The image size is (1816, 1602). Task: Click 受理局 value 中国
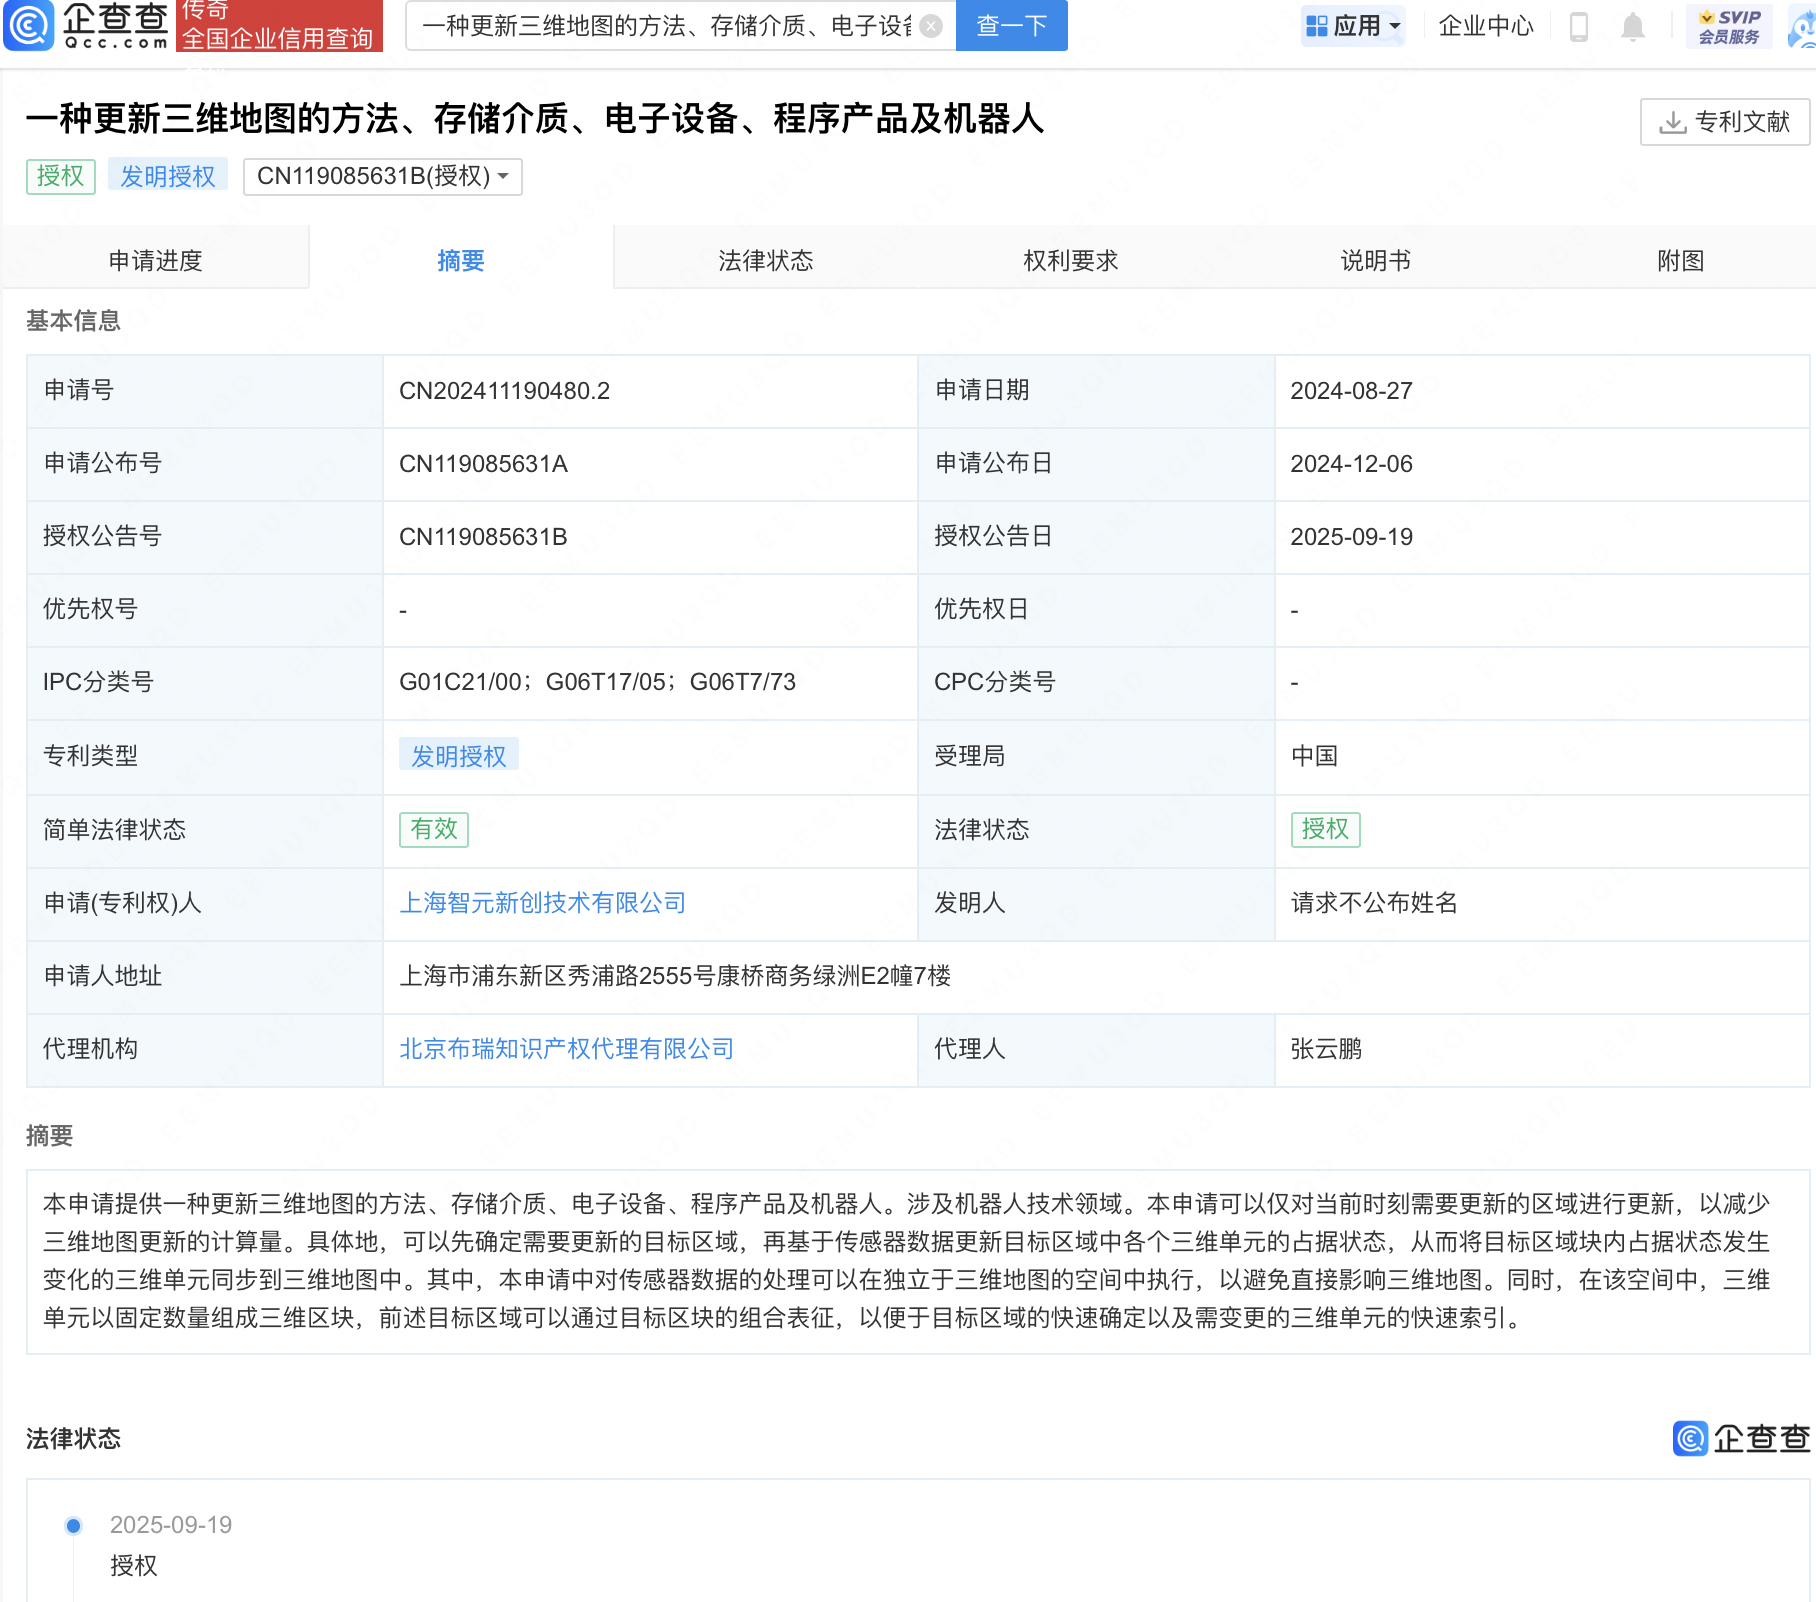click(1314, 756)
